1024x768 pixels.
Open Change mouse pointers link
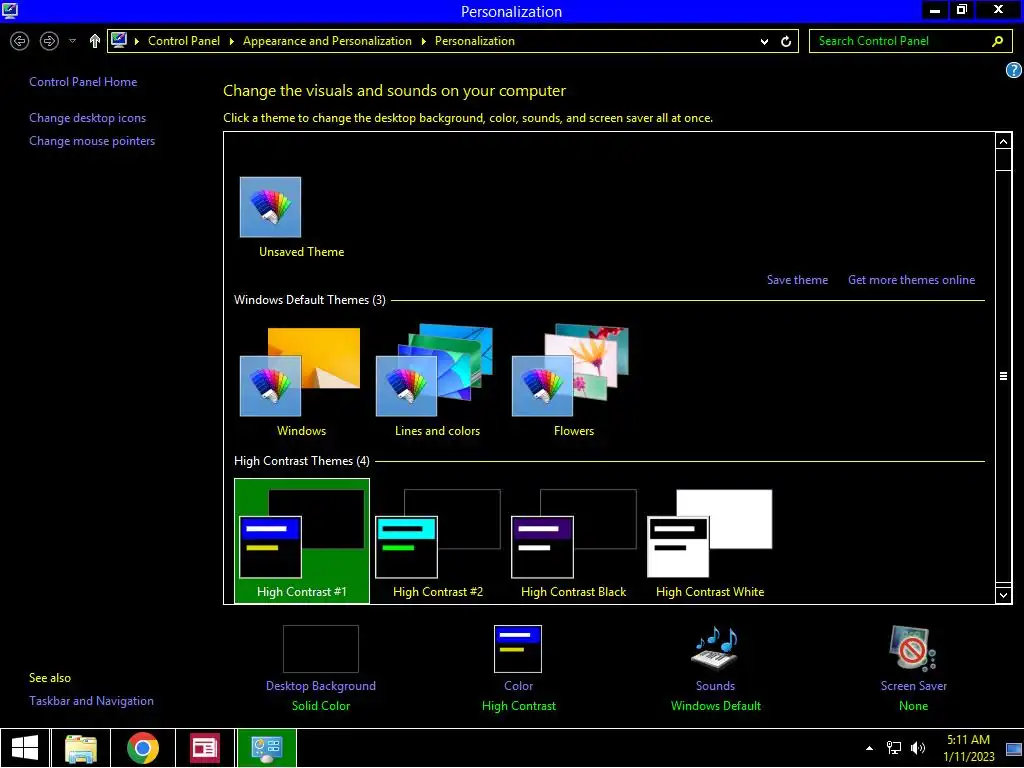[92, 141]
